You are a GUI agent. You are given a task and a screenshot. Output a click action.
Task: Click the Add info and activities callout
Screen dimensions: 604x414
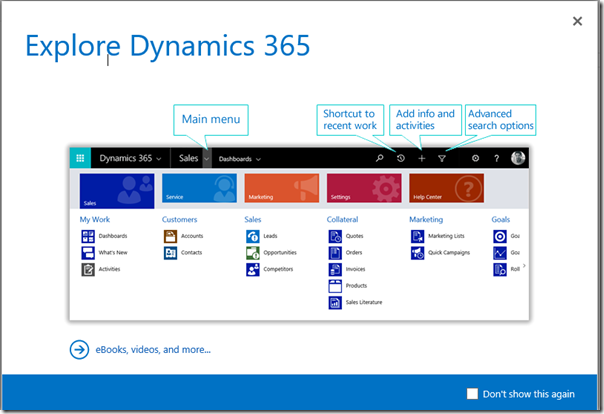[x=425, y=120]
